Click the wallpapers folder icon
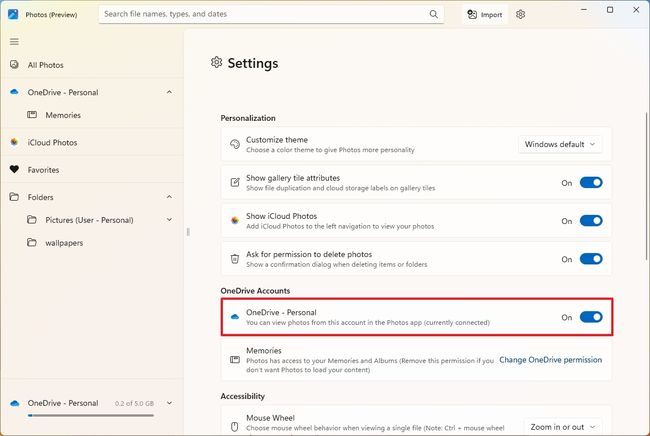650x436 pixels. [32, 242]
